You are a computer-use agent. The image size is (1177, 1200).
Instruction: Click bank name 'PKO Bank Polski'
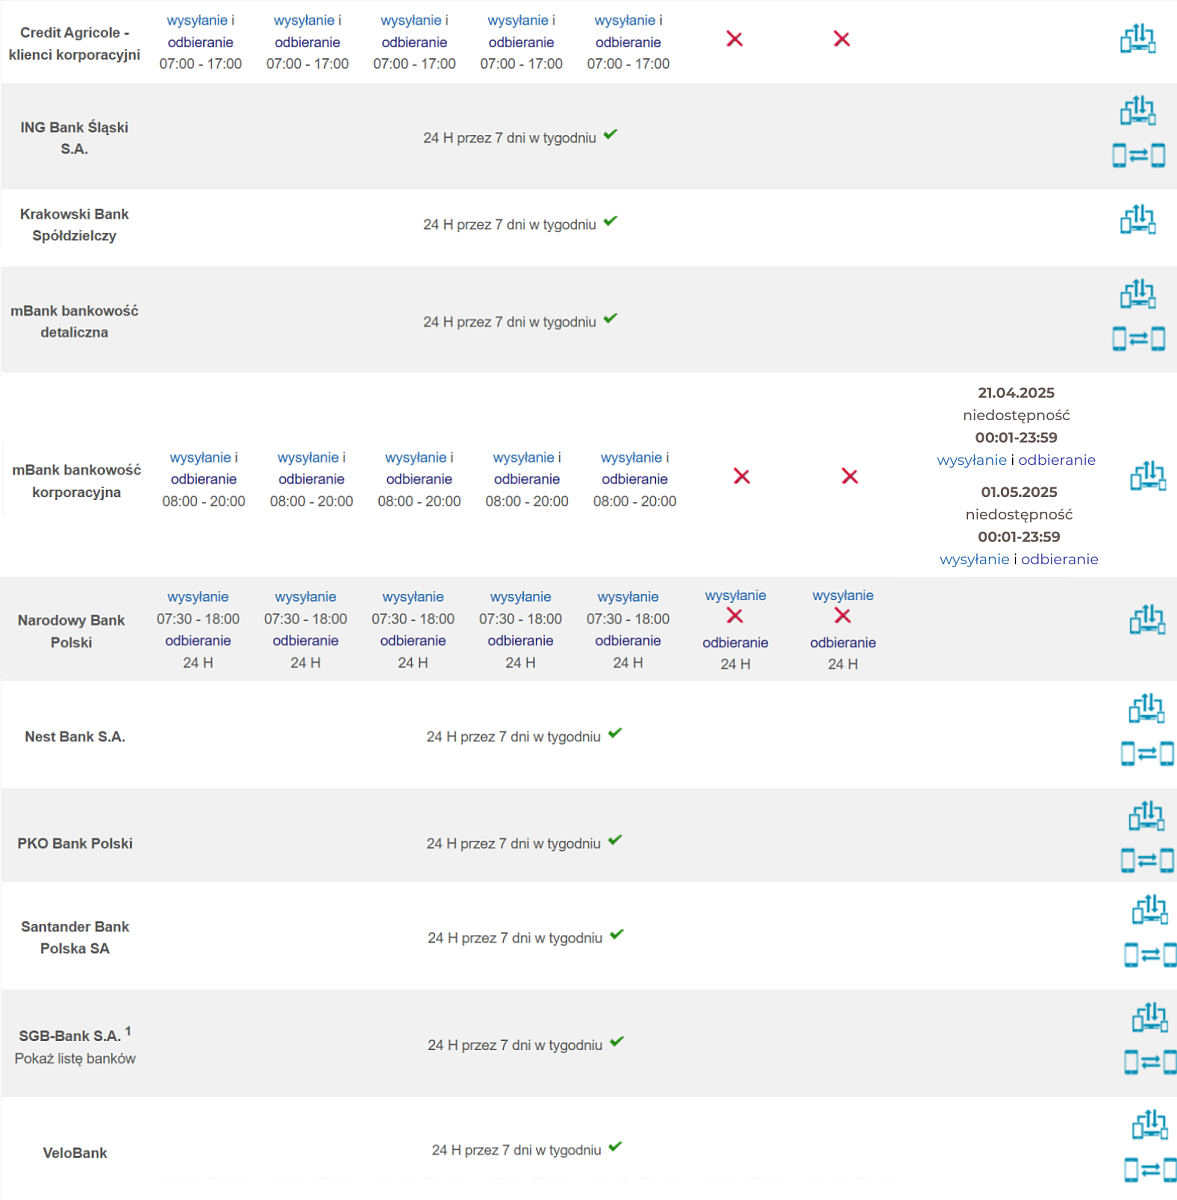click(x=75, y=843)
